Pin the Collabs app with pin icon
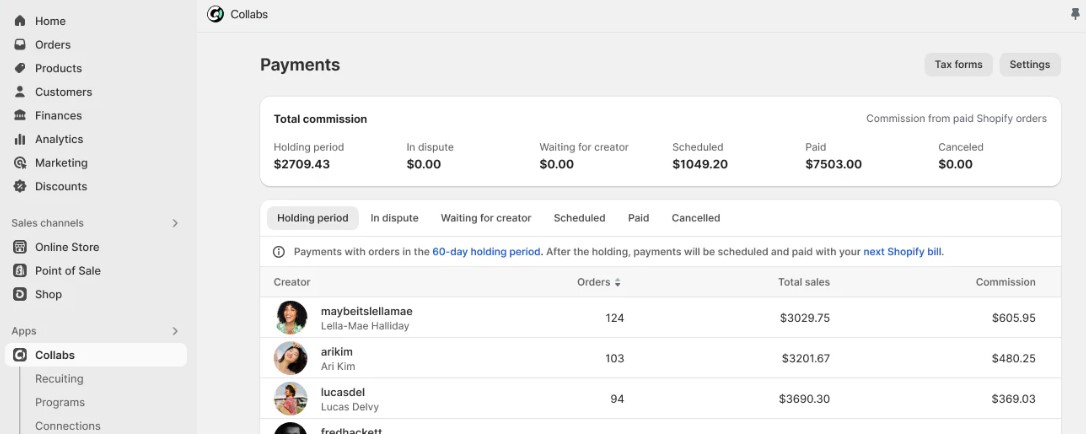The width and height of the screenshot is (1086, 434). pyautogui.click(x=1075, y=14)
